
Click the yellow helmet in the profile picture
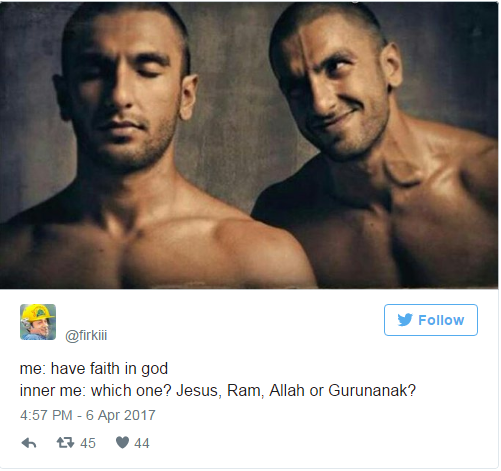click(x=38, y=313)
